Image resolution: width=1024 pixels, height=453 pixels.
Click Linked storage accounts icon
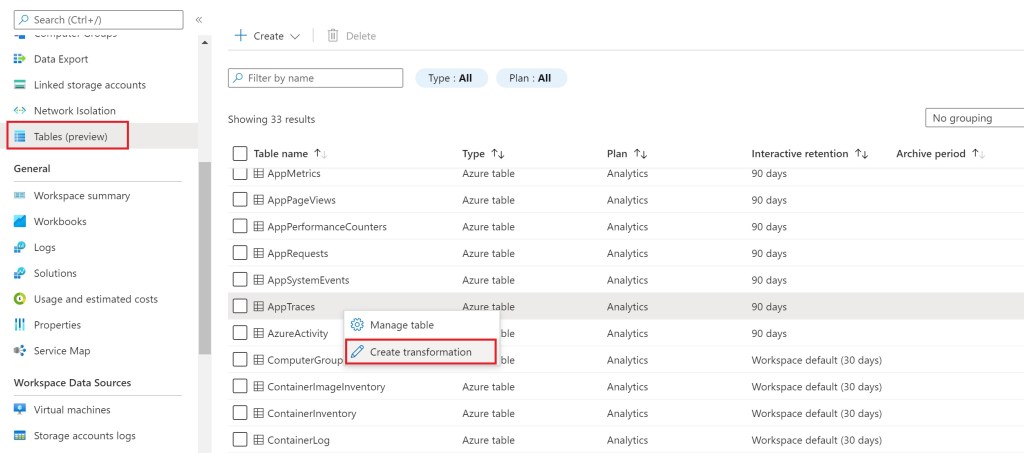click(x=20, y=85)
